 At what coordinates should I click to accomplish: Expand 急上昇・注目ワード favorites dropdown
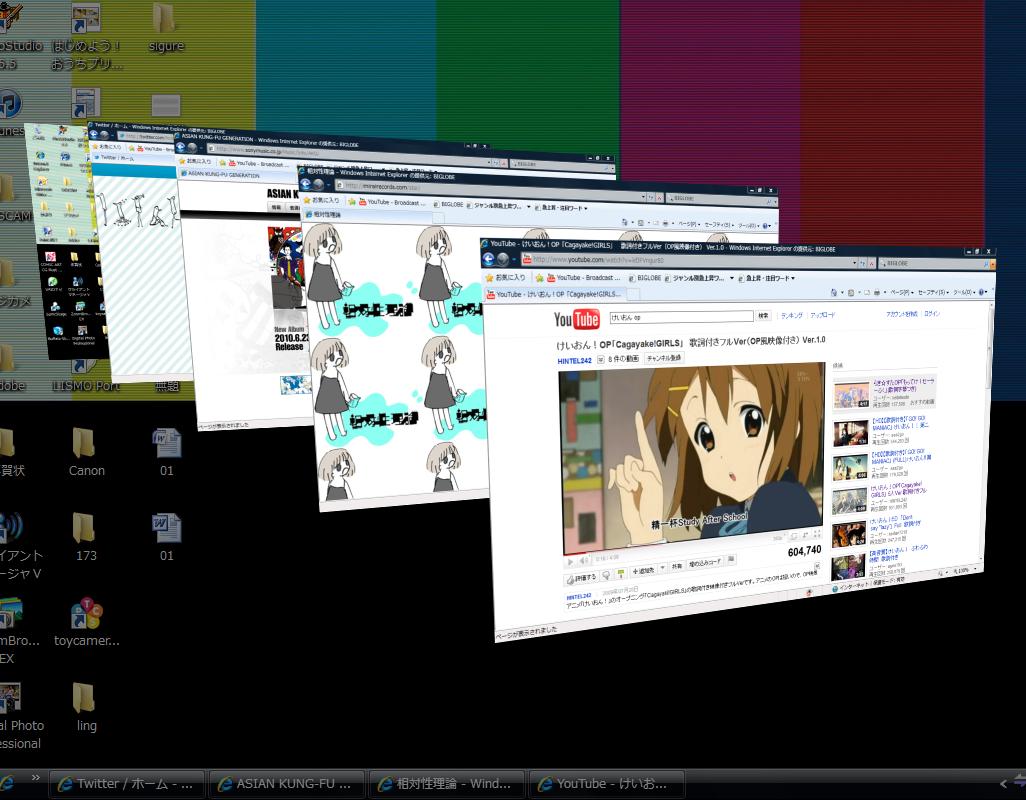(x=793, y=278)
